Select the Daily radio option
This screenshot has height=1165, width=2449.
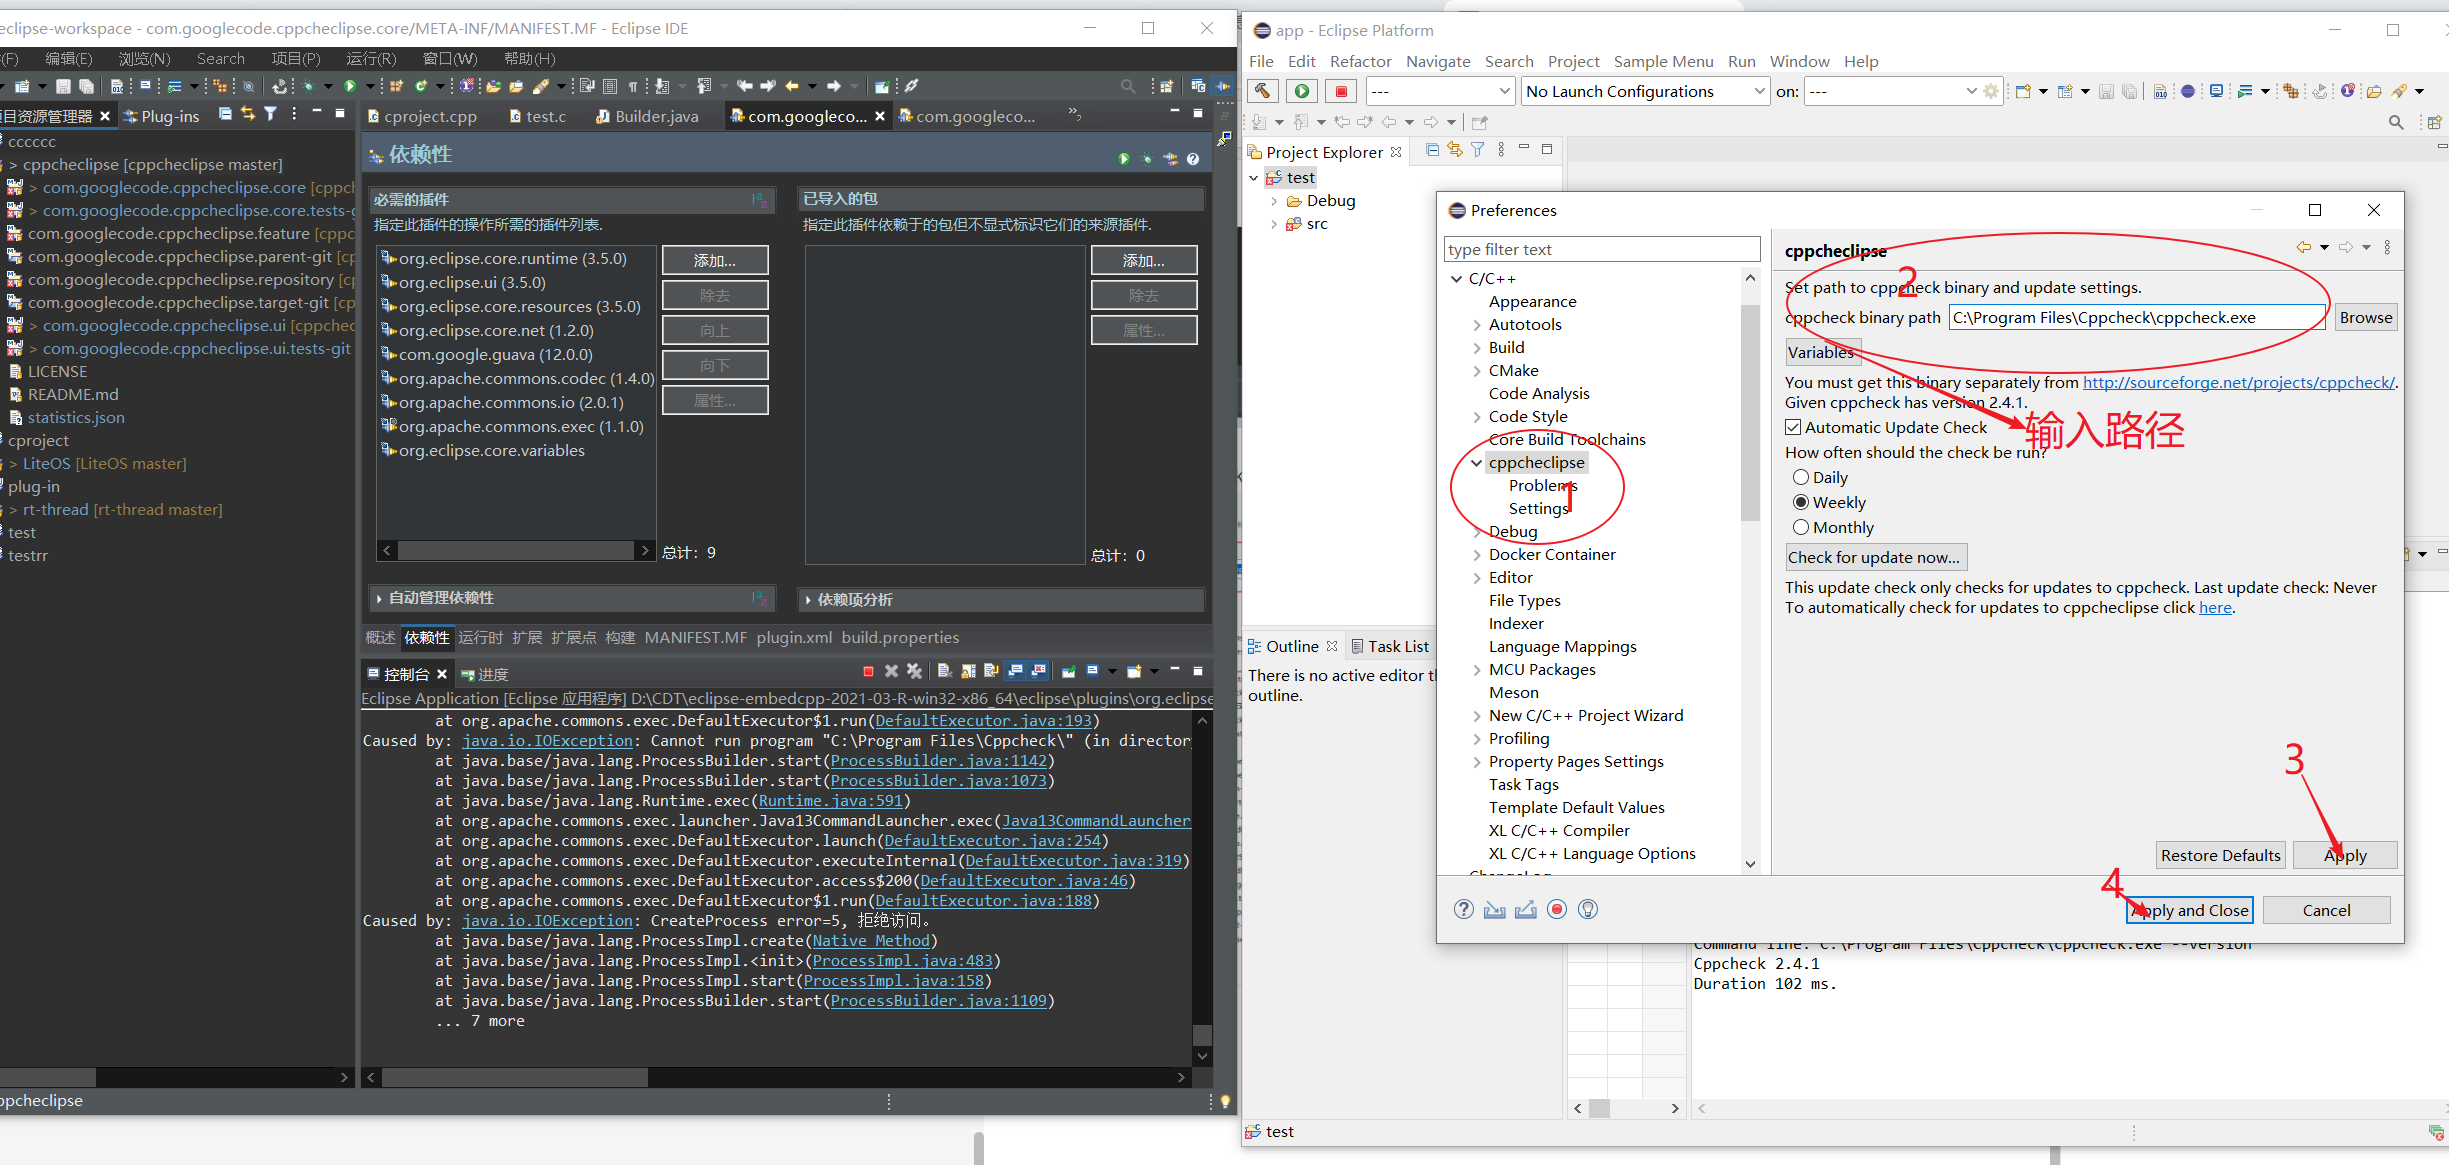[x=1801, y=477]
